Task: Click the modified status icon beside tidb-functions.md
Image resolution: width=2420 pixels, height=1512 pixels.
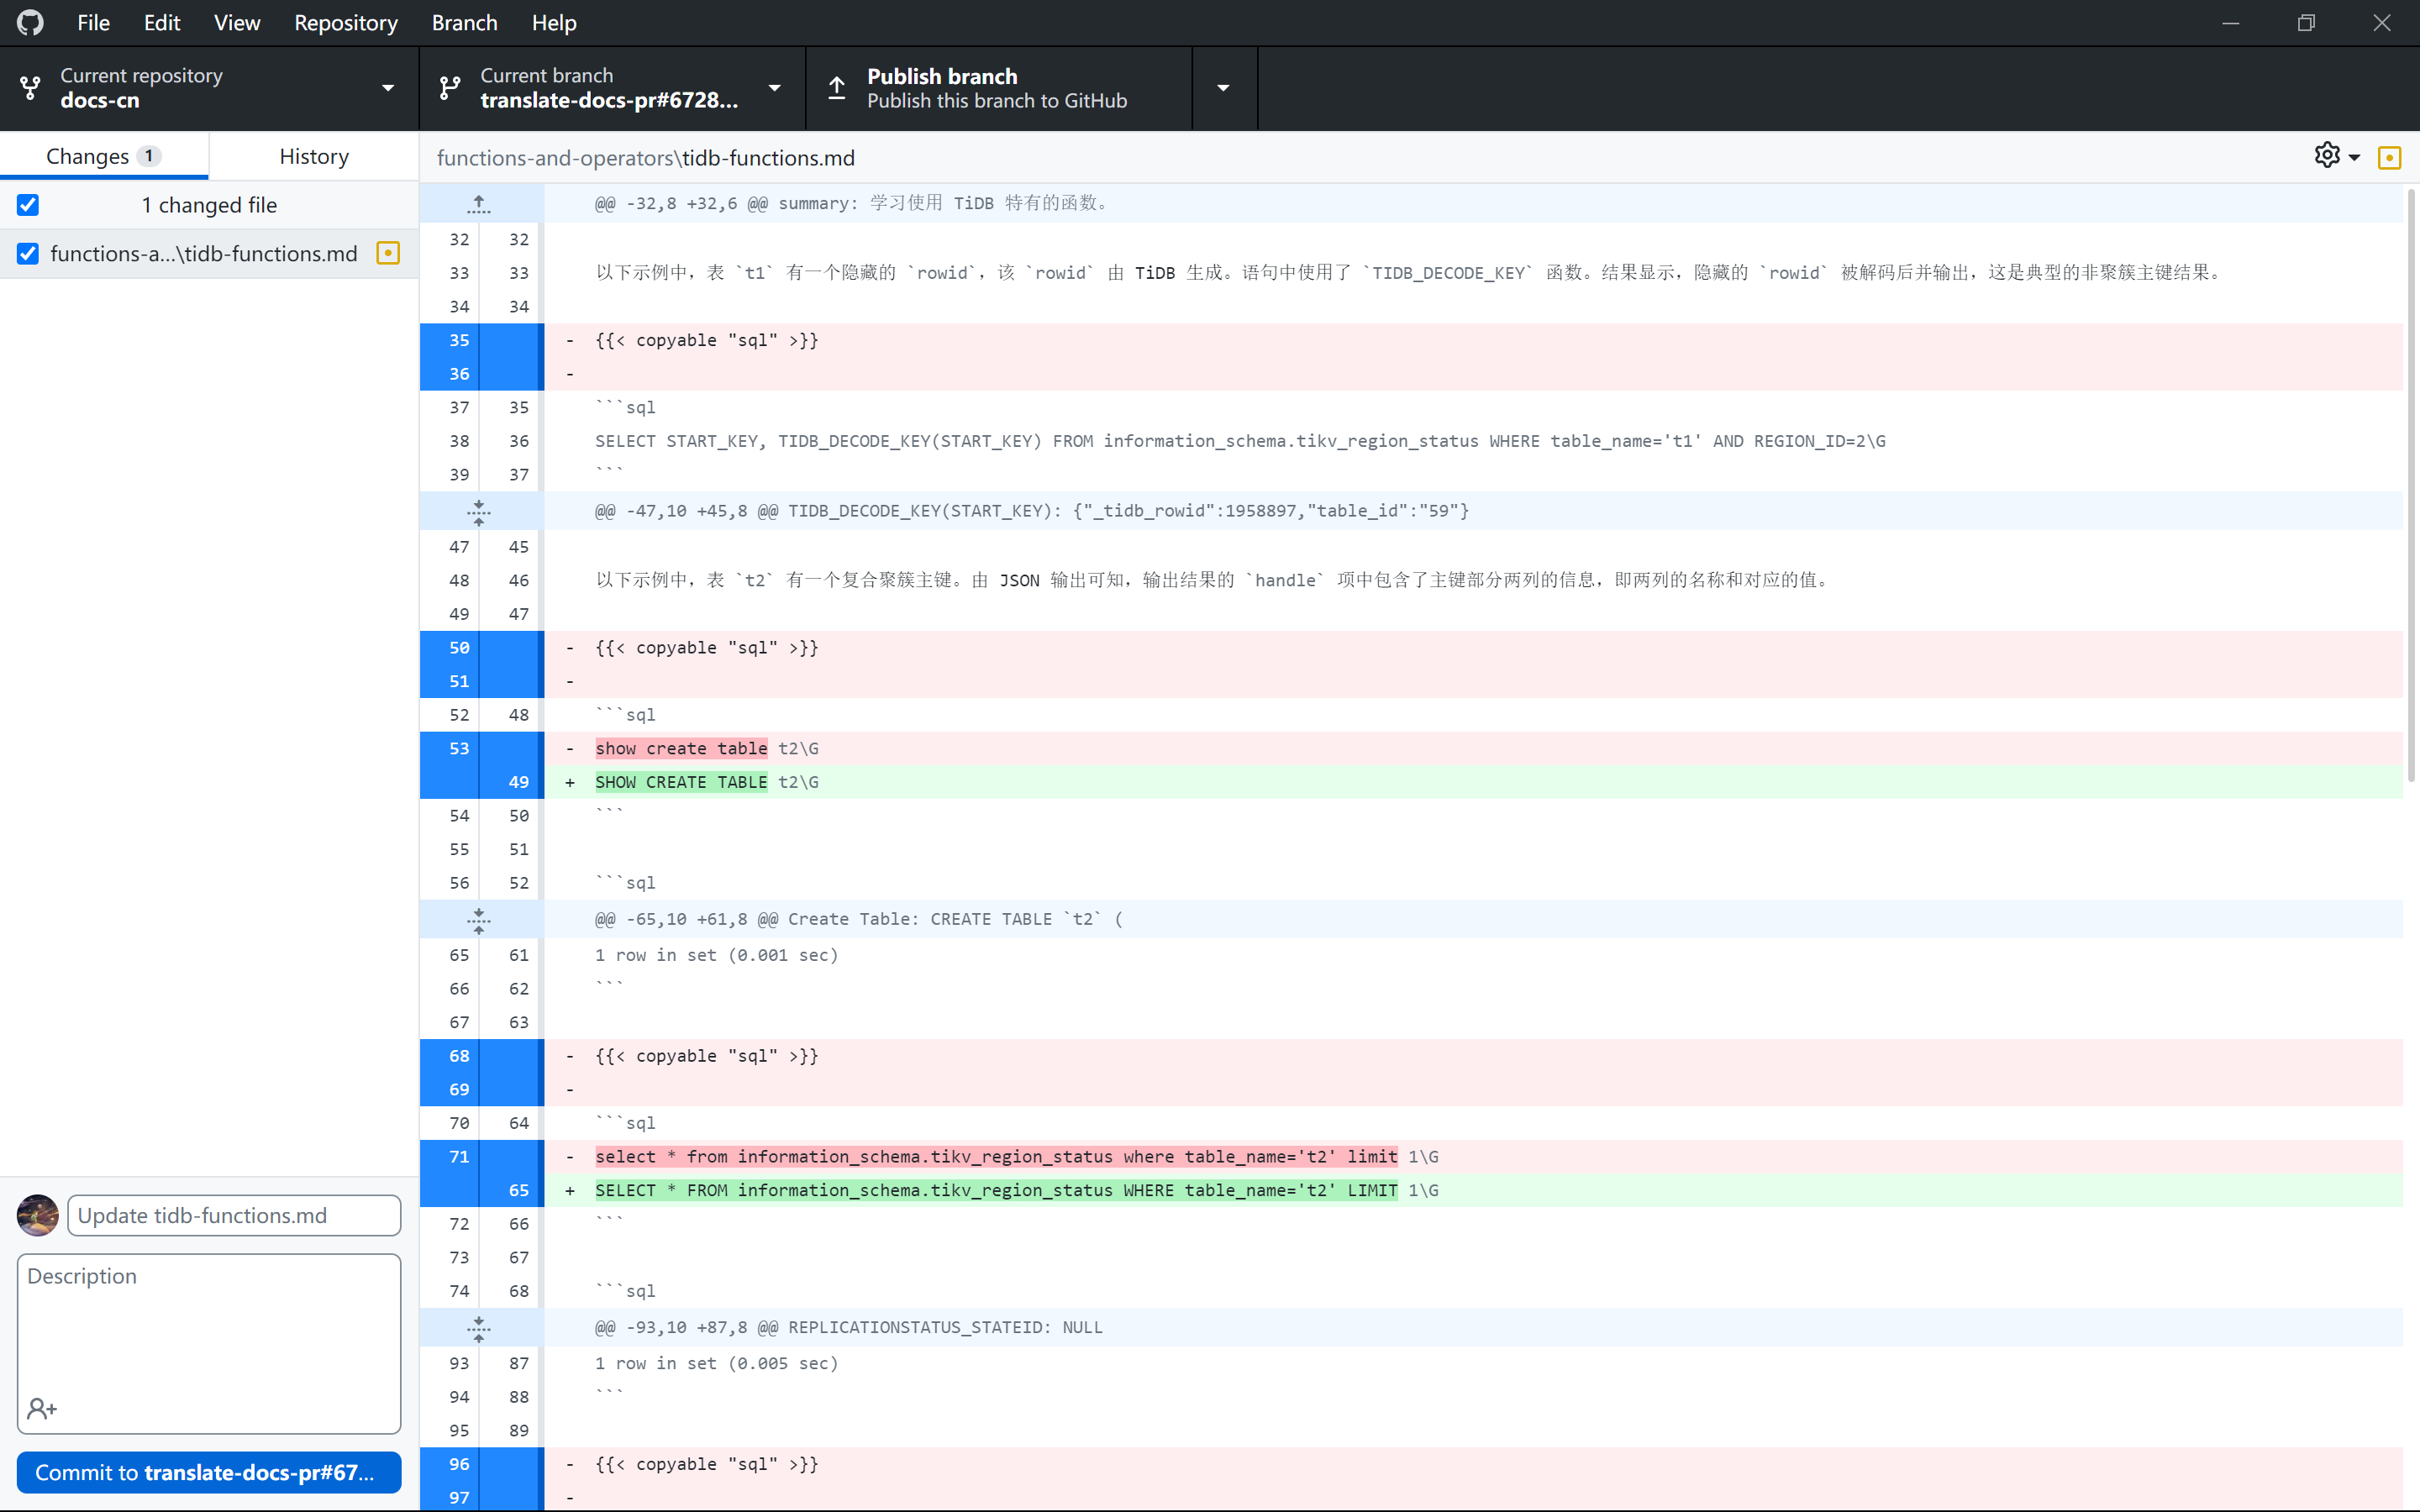Action: 388,253
